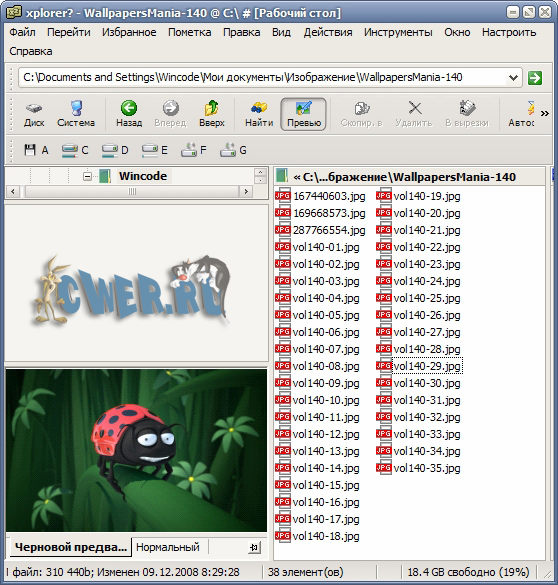The height and width of the screenshot is (585, 558).
Task: Click the Вперед toolbar icon
Action: [170, 115]
